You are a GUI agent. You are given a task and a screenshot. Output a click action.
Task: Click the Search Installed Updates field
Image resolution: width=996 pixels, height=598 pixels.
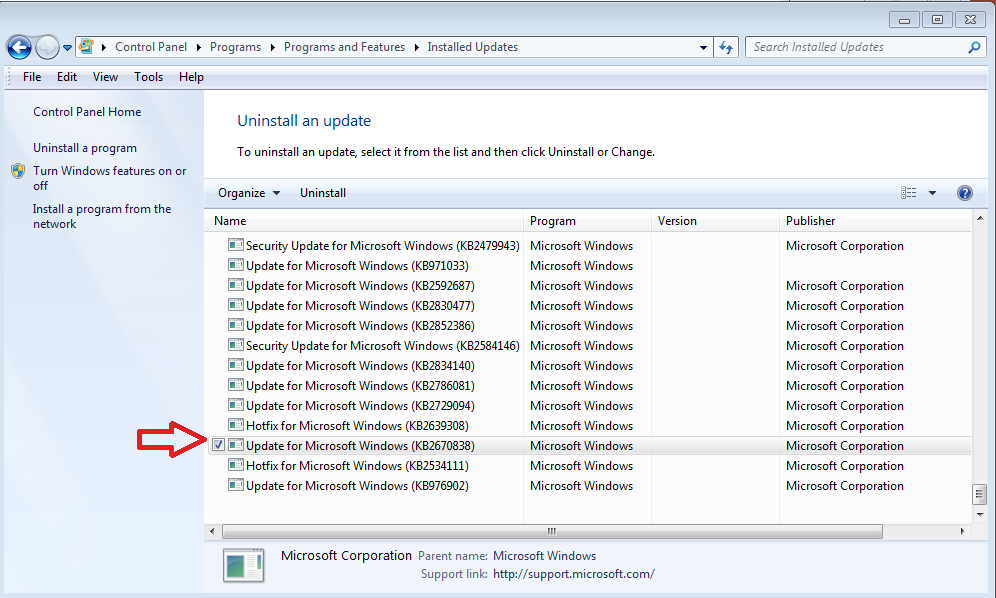pyautogui.click(x=855, y=47)
